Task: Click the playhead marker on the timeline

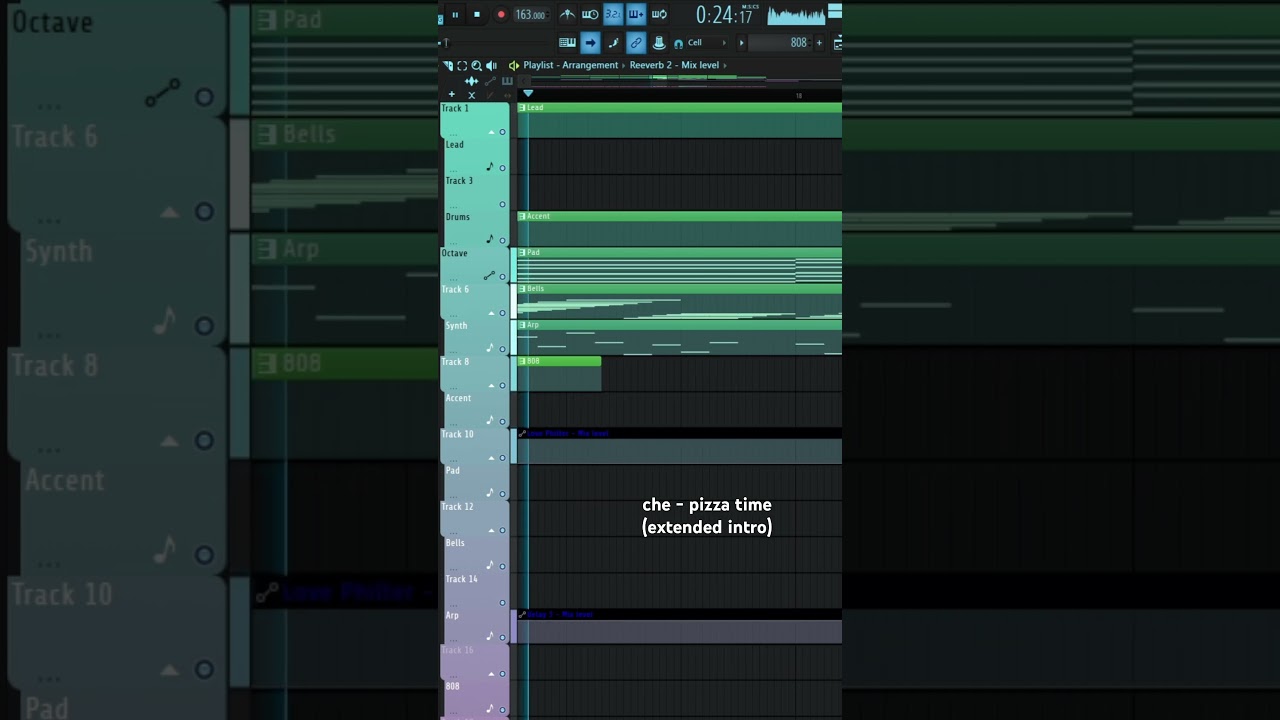Action: tap(528, 93)
